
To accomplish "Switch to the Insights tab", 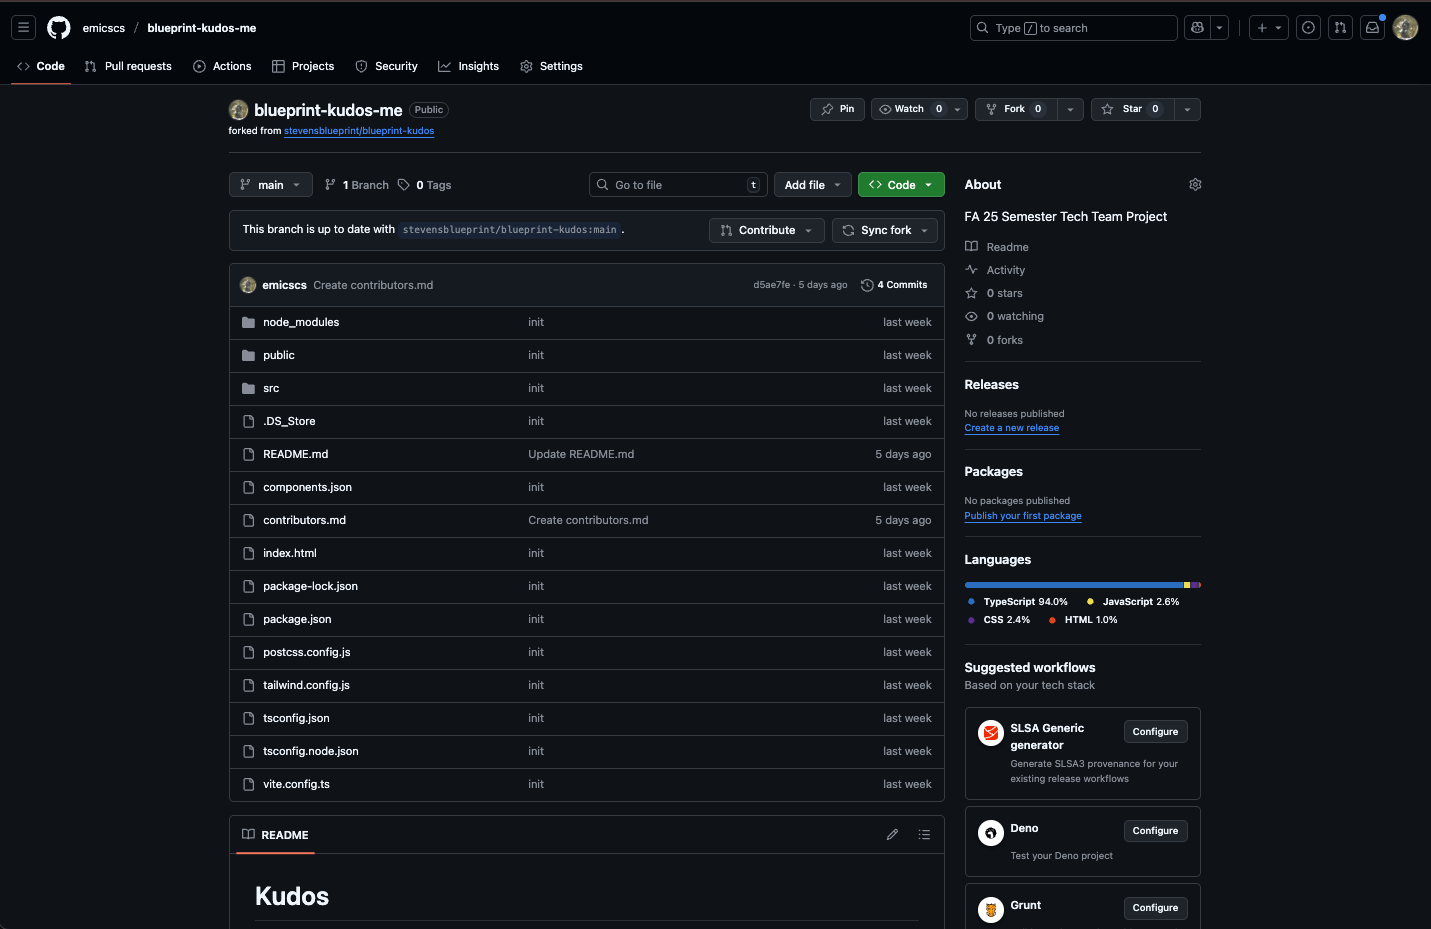I will (x=468, y=66).
